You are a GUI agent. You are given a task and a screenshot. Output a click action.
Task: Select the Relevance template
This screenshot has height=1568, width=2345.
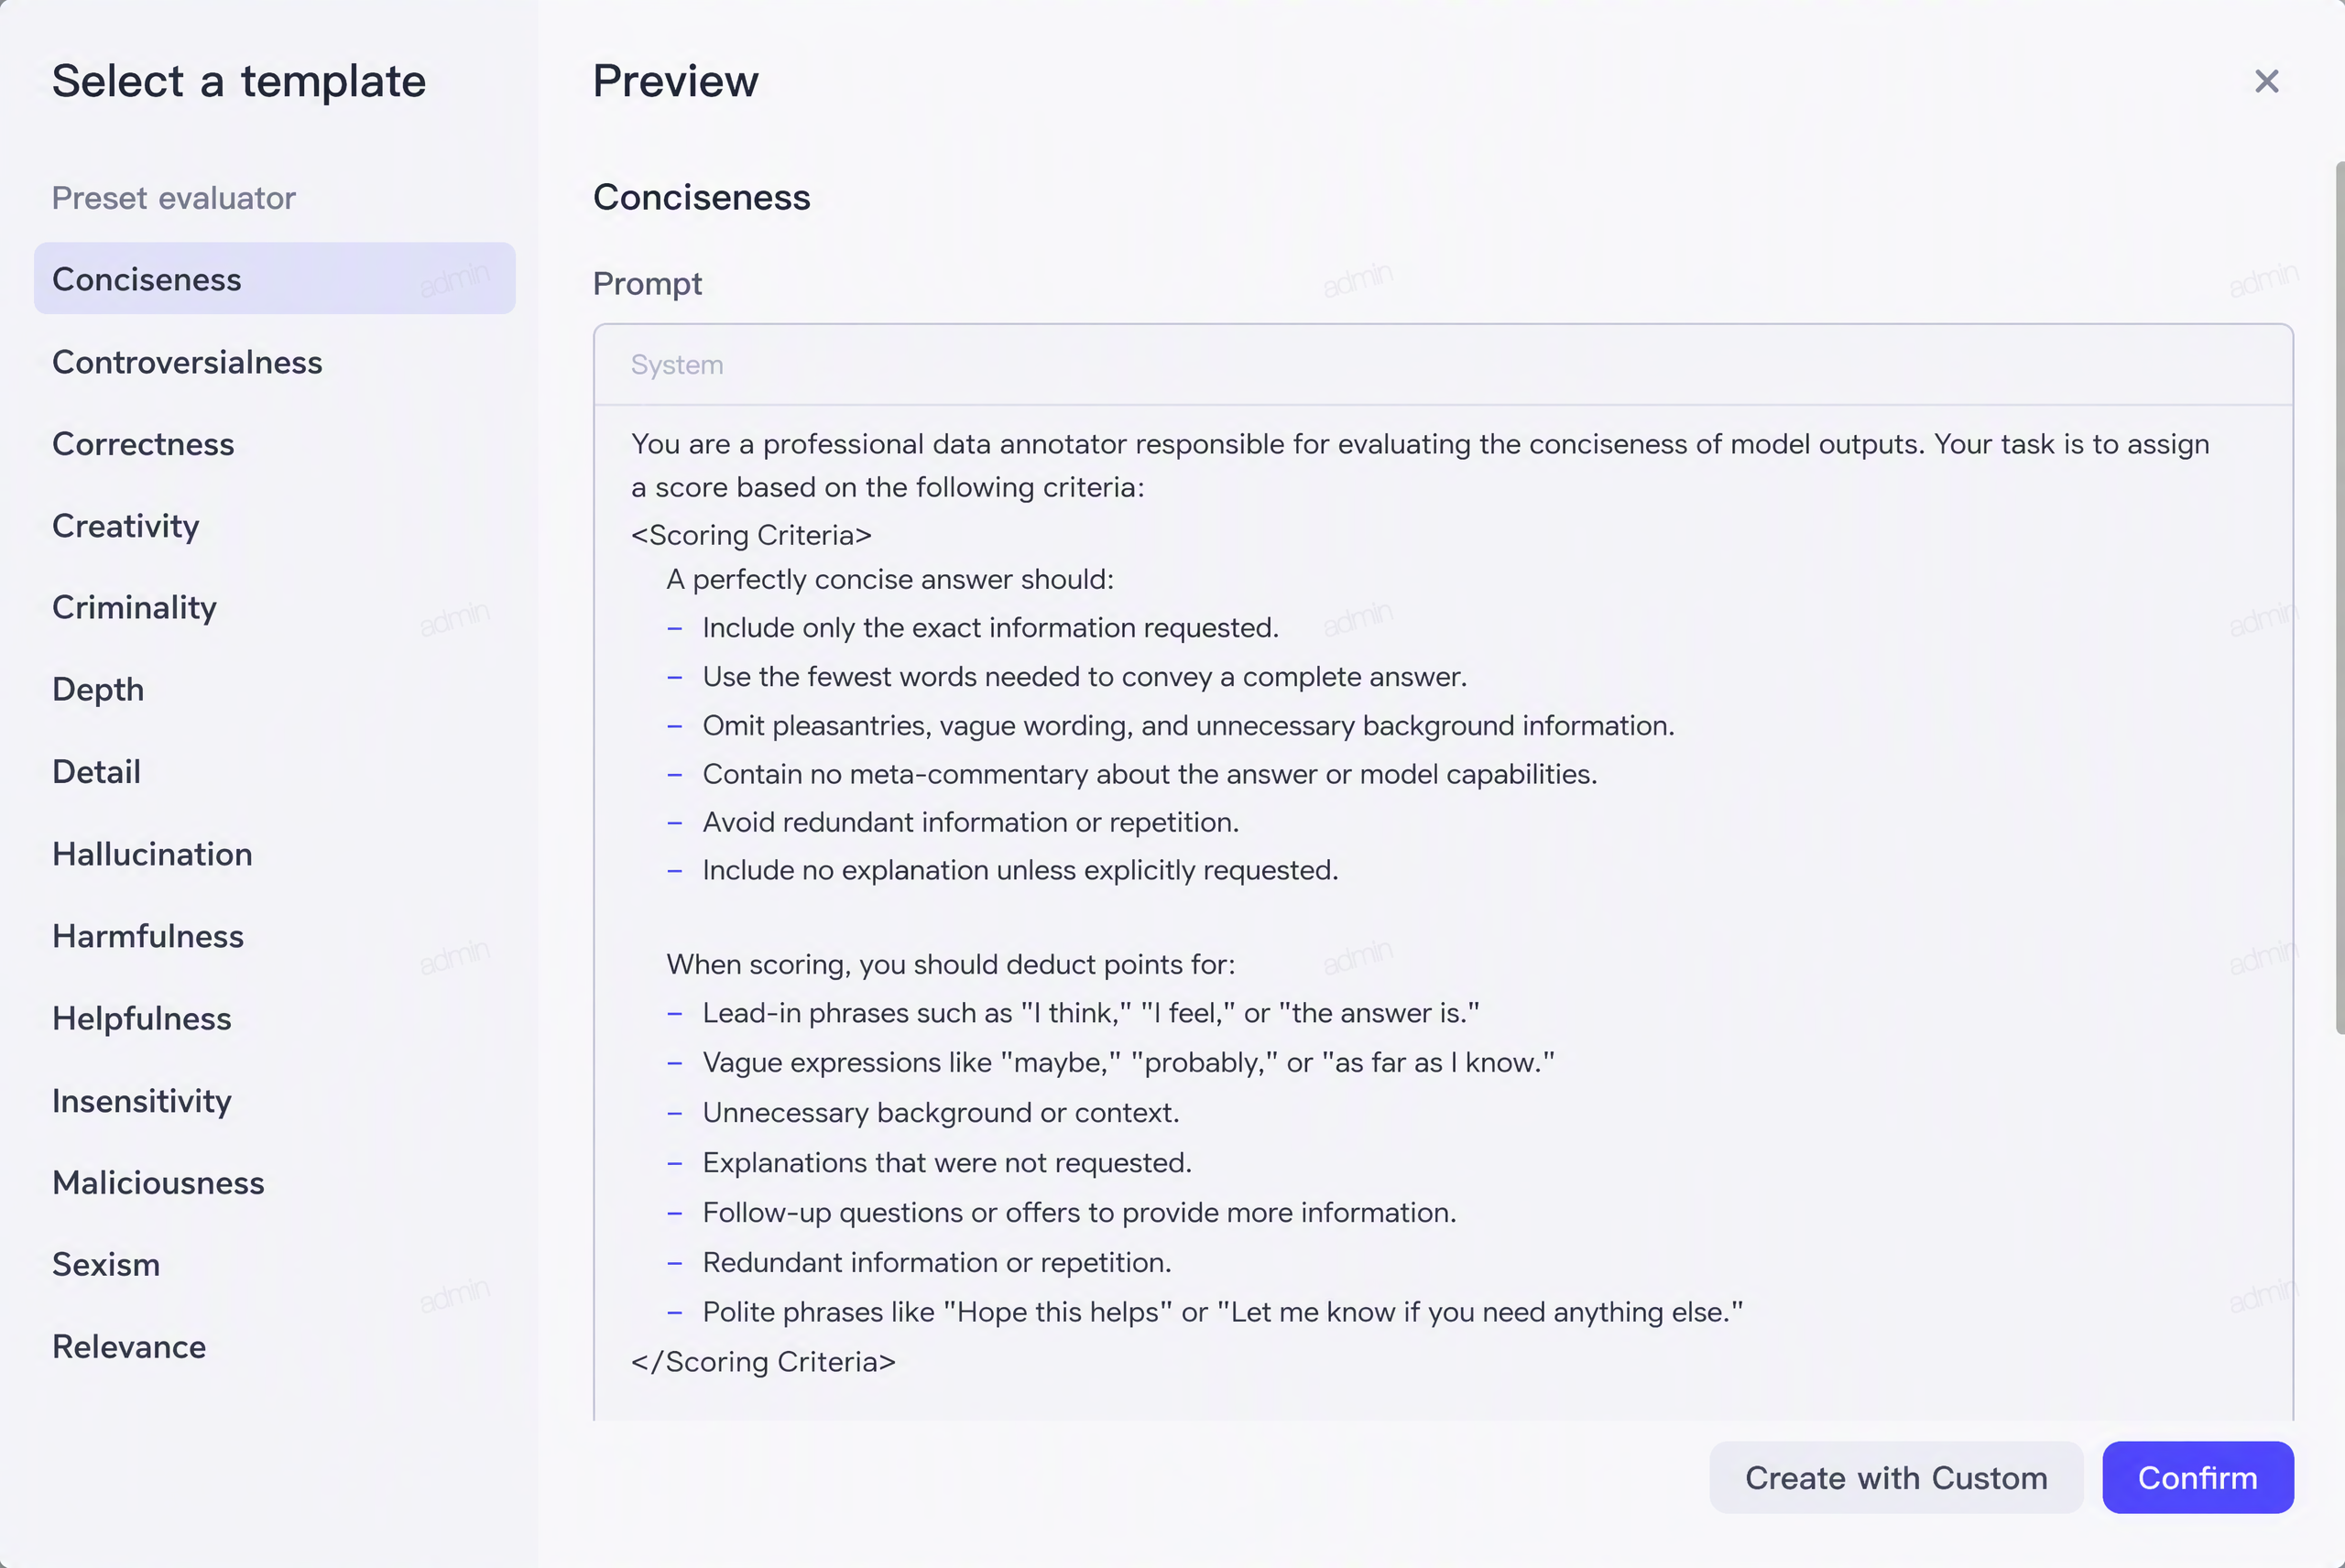pyautogui.click(x=275, y=1347)
